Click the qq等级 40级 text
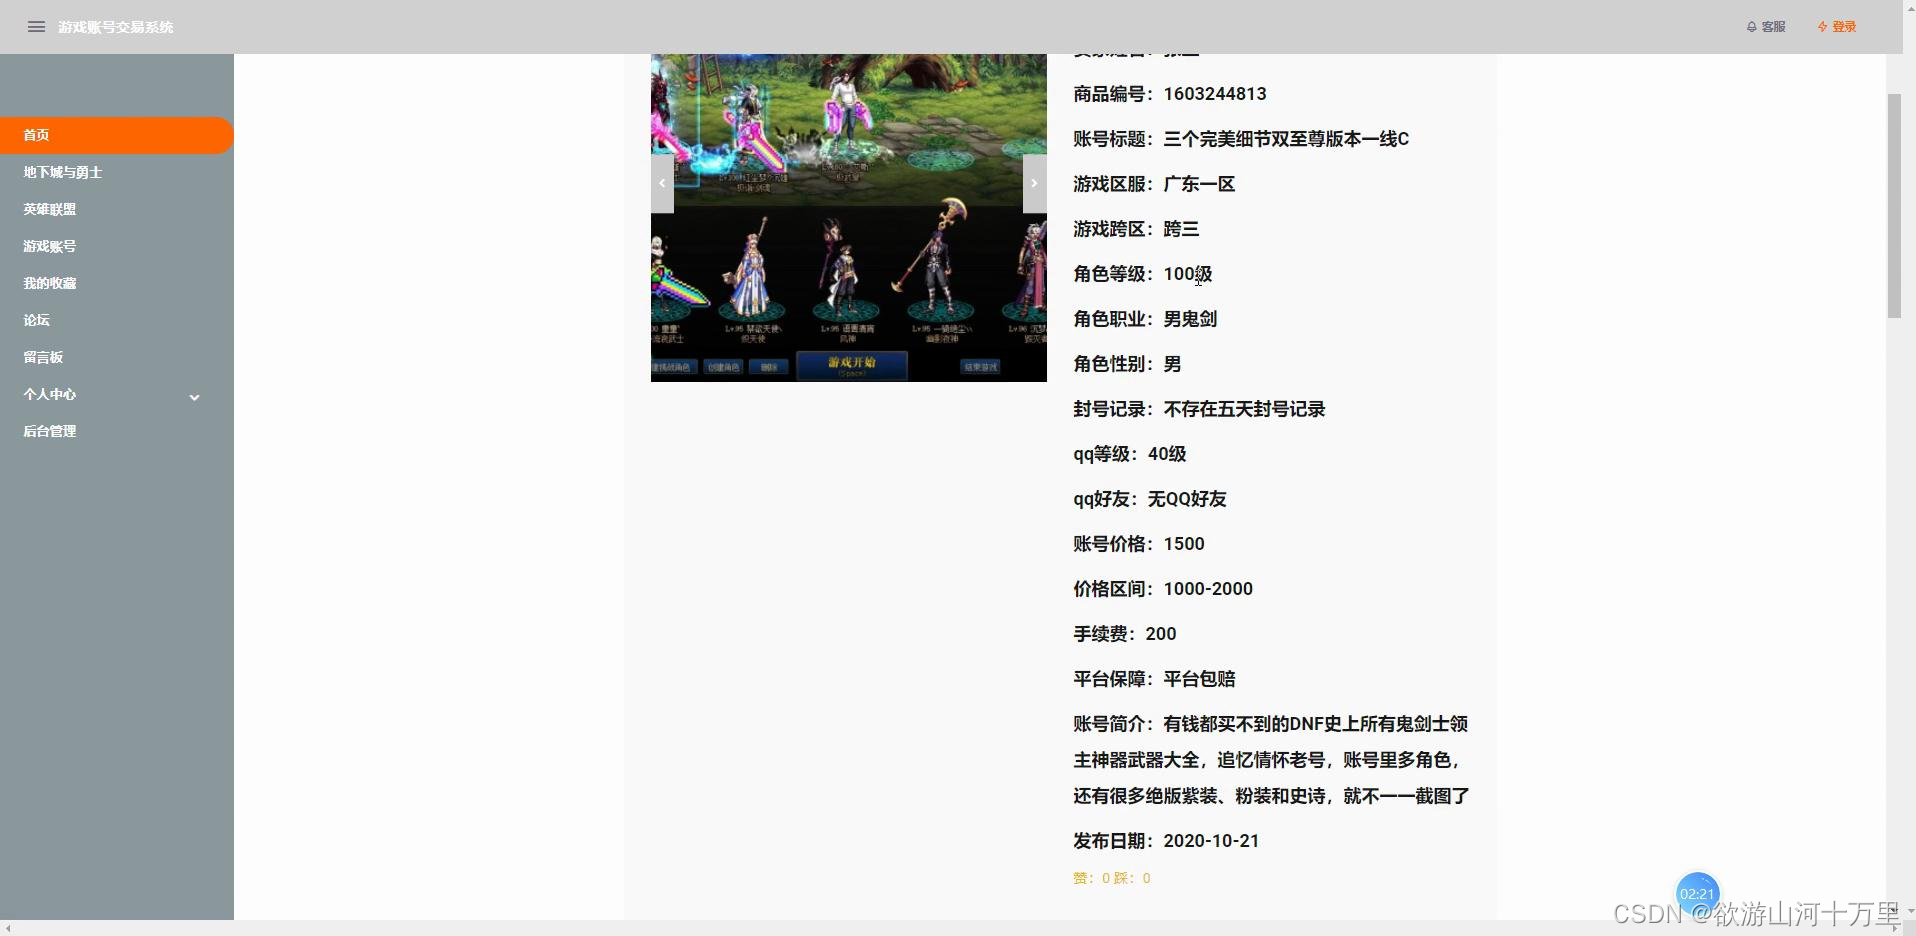 click(x=1130, y=454)
